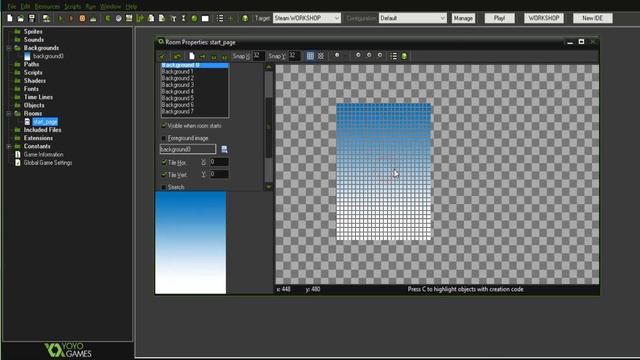Open Global Game Settings in tree
The width and height of the screenshot is (640, 360).
(x=48, y=163)
